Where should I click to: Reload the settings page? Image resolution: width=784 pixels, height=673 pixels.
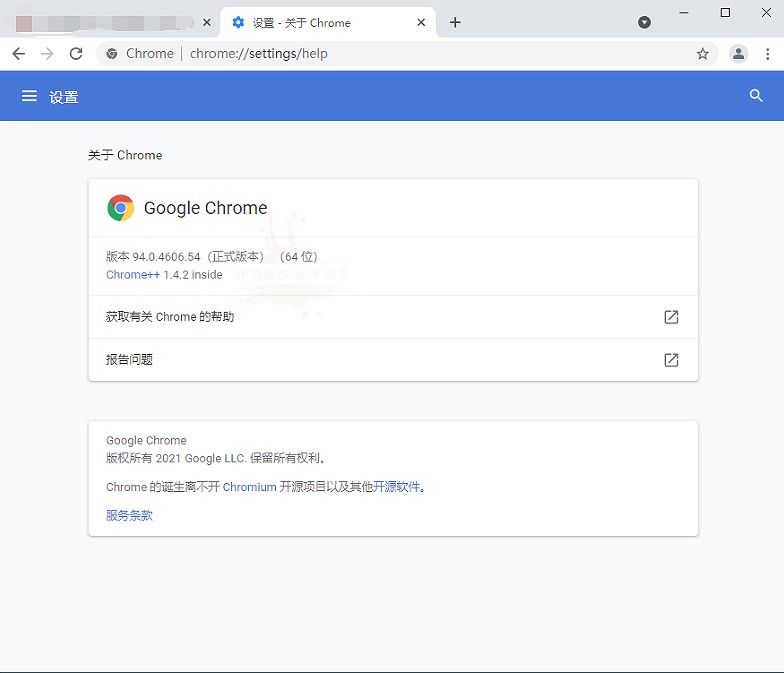(x=76, y=54)
